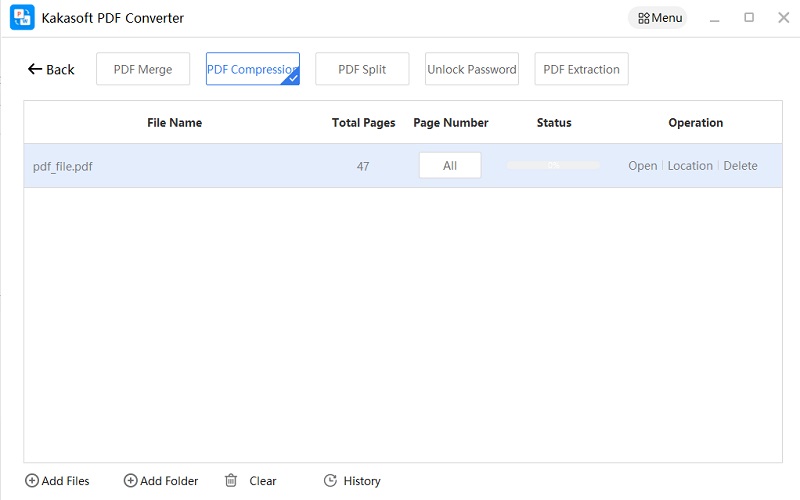Screen dimensions: 800x500
Task: Click the Clear trash can icon
Action: pyautogui.click(x=231, y=480)
